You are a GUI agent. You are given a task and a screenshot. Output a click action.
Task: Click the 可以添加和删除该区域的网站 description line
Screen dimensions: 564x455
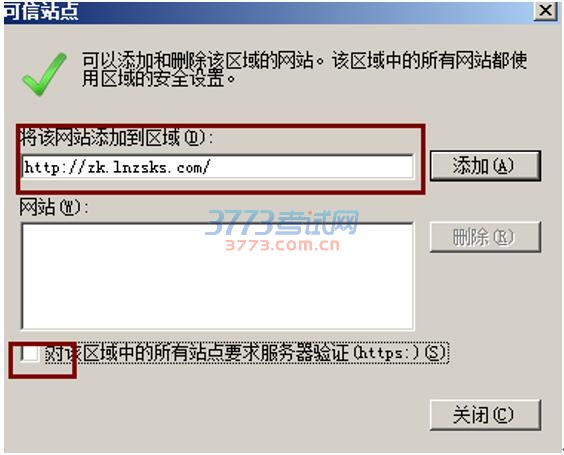click(201, 60)
